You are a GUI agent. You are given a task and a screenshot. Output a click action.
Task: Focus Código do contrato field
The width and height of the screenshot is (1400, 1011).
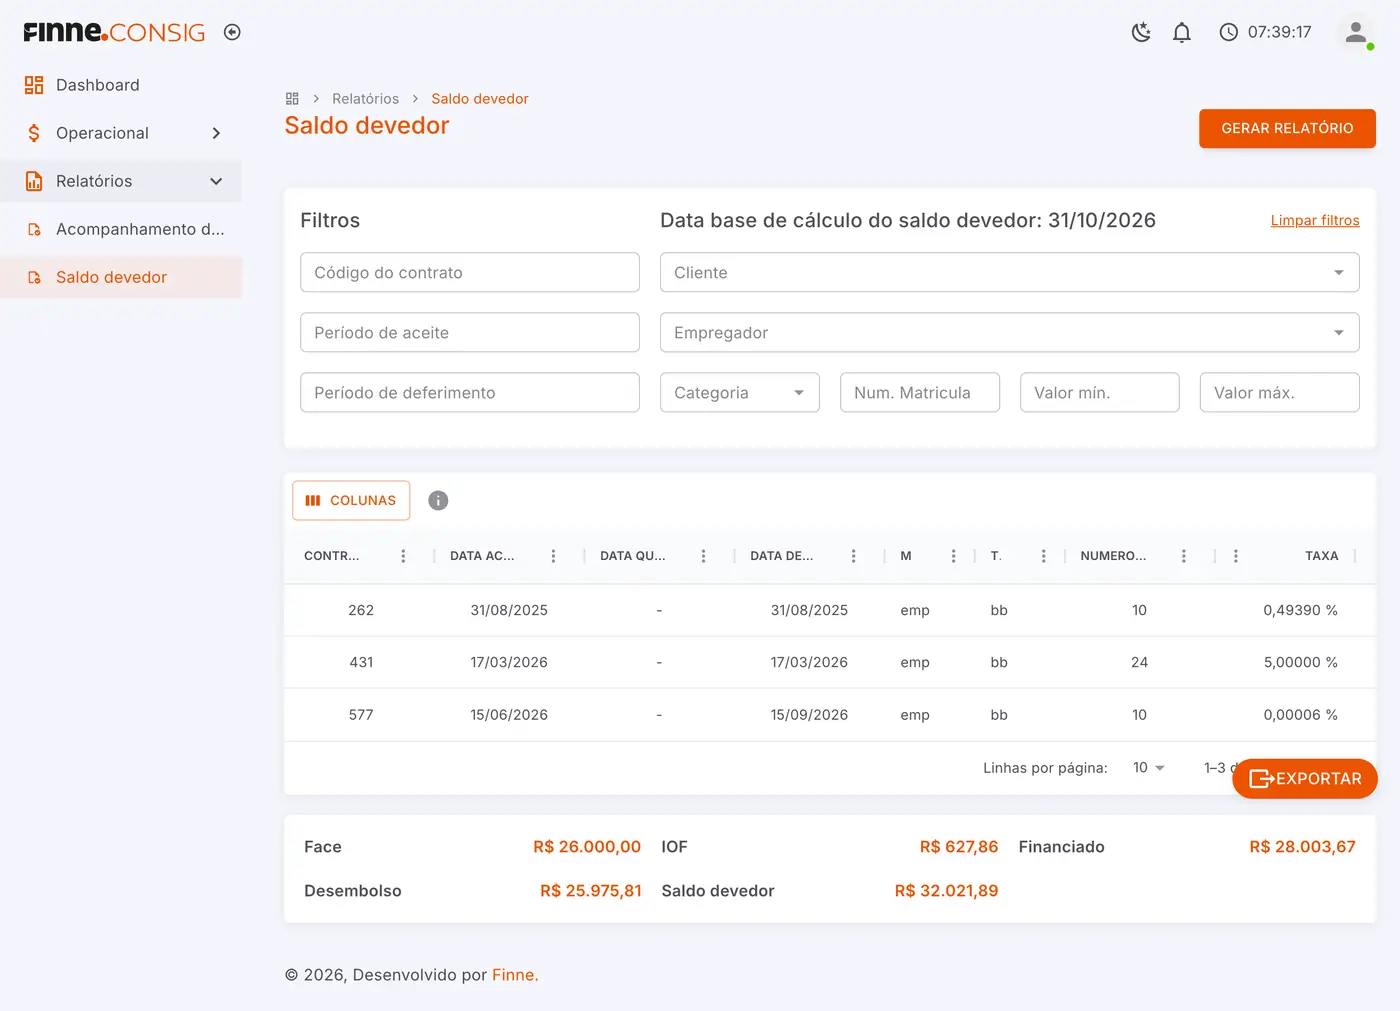pyautogui.click(x=470, y=272)
